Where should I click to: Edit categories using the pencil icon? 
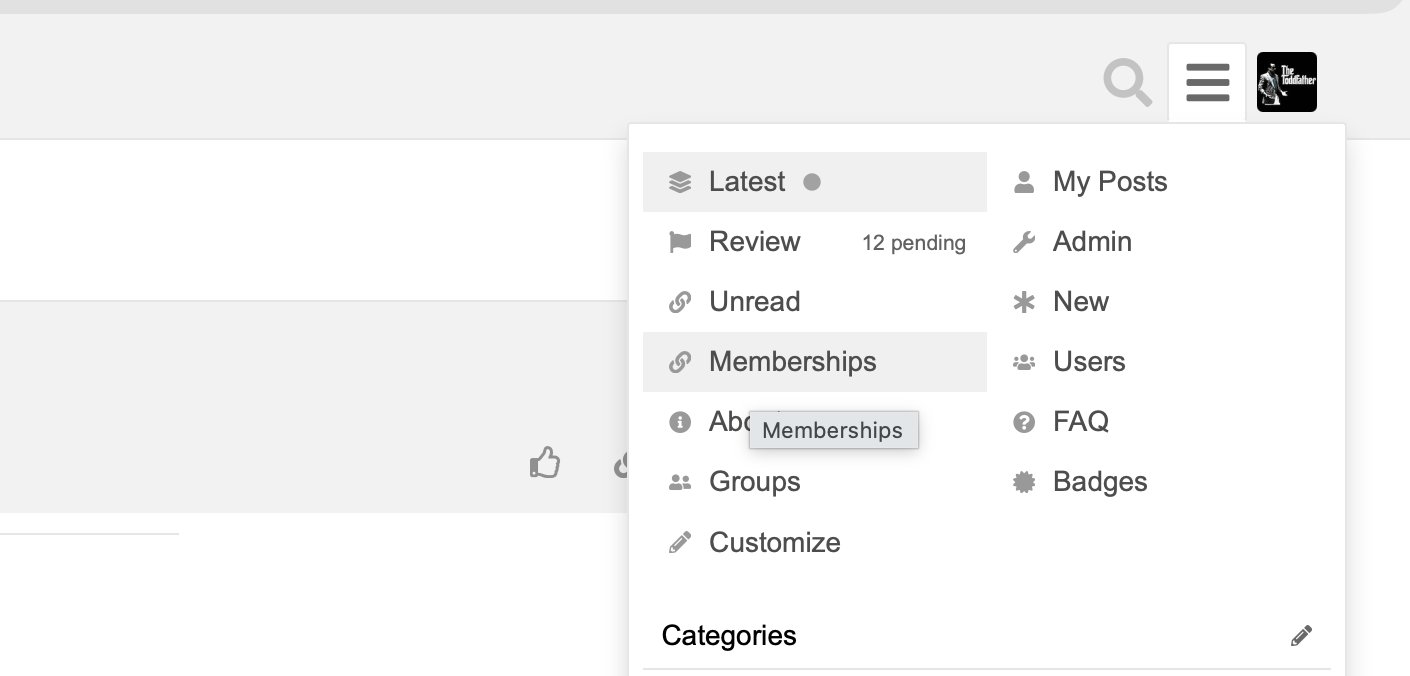click(x=1301, y=636)
